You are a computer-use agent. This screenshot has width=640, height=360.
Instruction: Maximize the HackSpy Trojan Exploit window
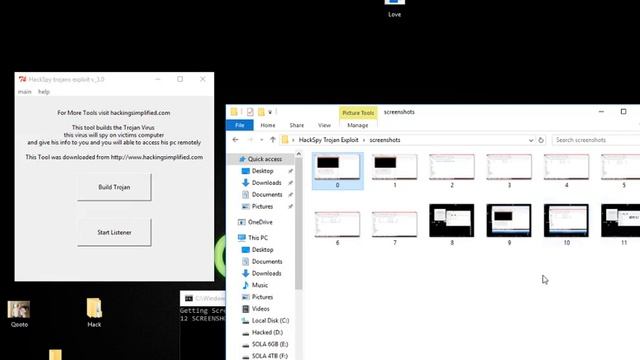(180, 79)
